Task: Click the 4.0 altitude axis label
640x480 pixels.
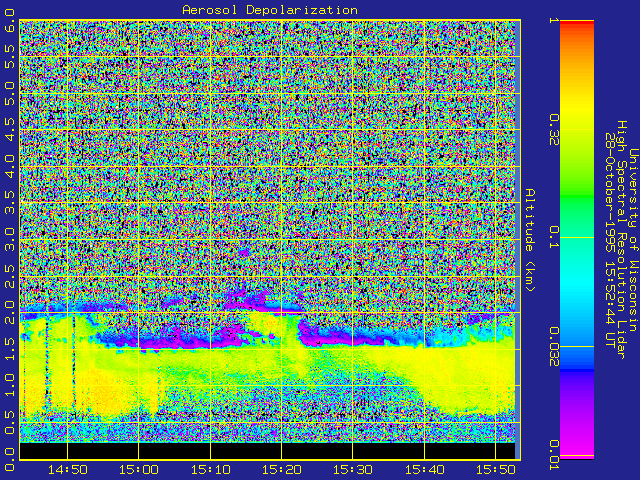Action: click(x=10, y=167)
